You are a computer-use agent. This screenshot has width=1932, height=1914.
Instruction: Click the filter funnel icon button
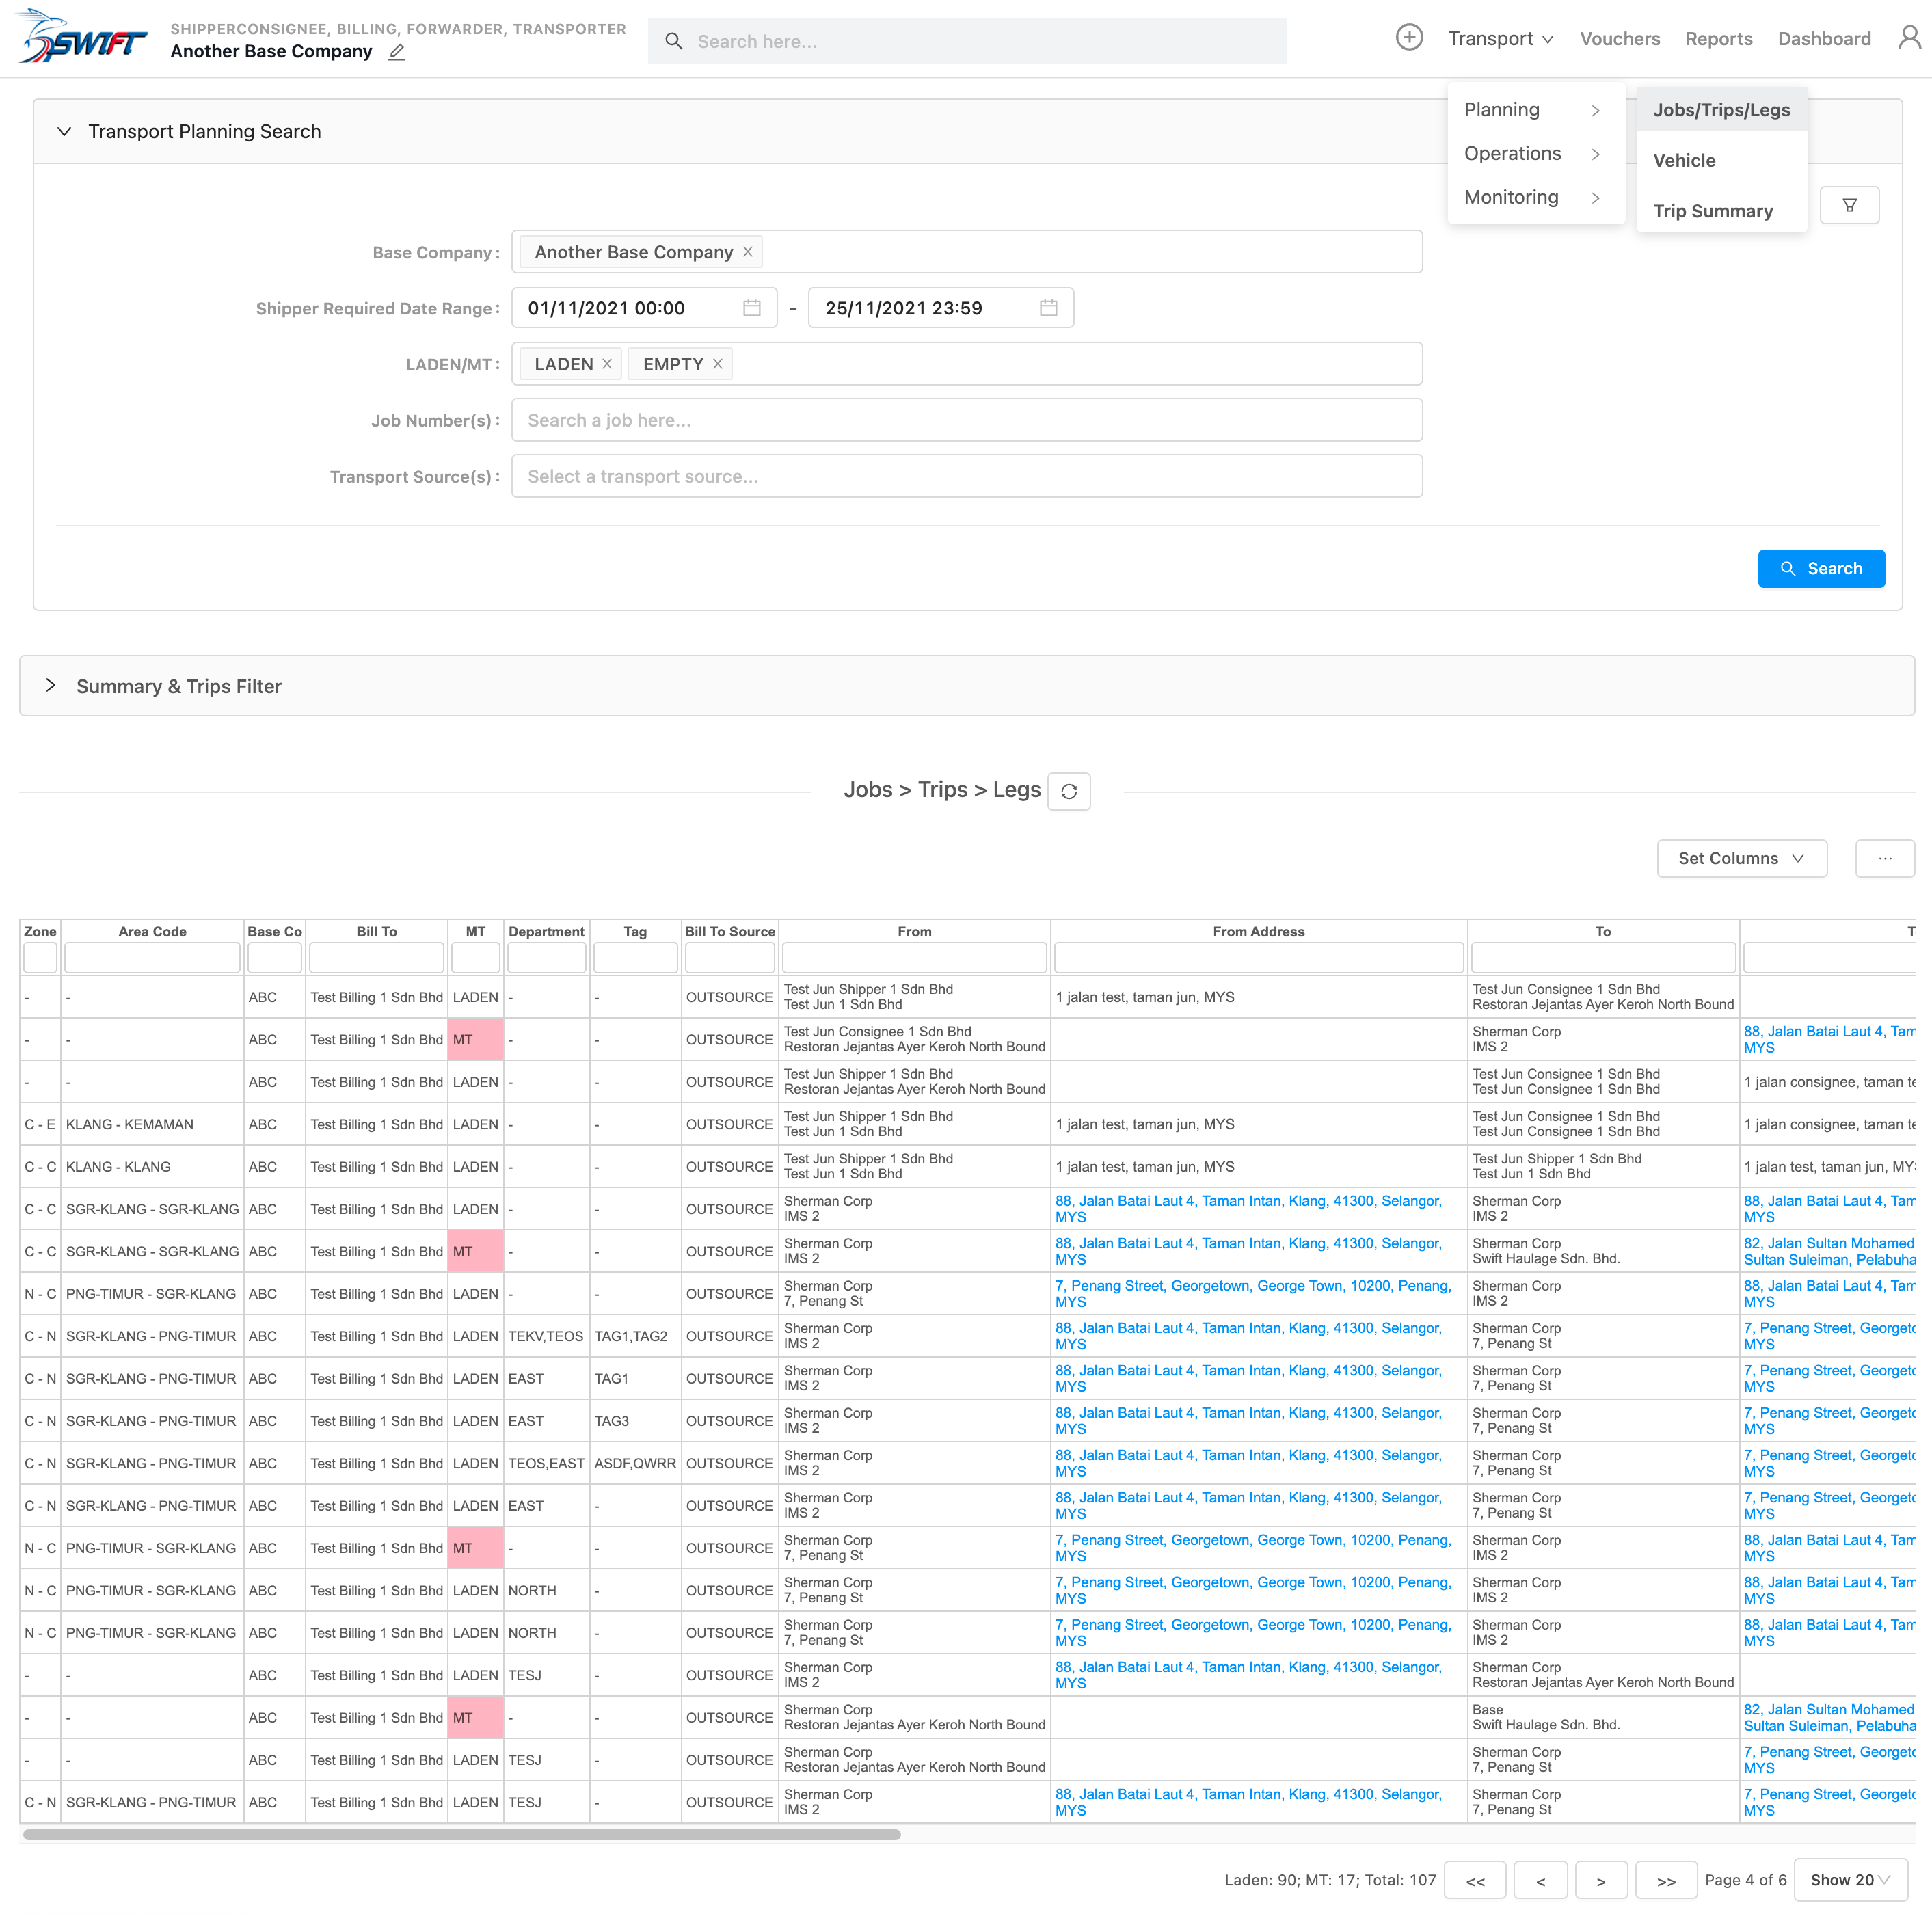coord(1849,205)
